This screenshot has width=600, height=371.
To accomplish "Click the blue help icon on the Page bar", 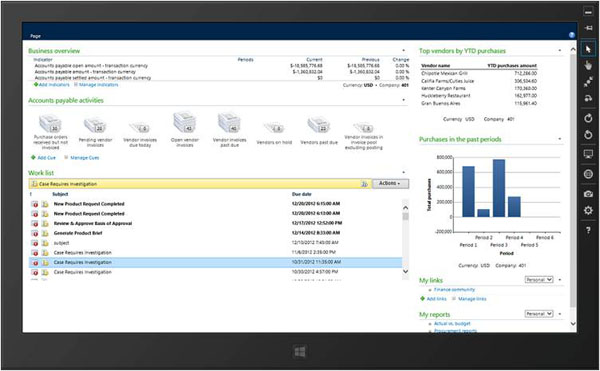I will click(x=572, y=35).
